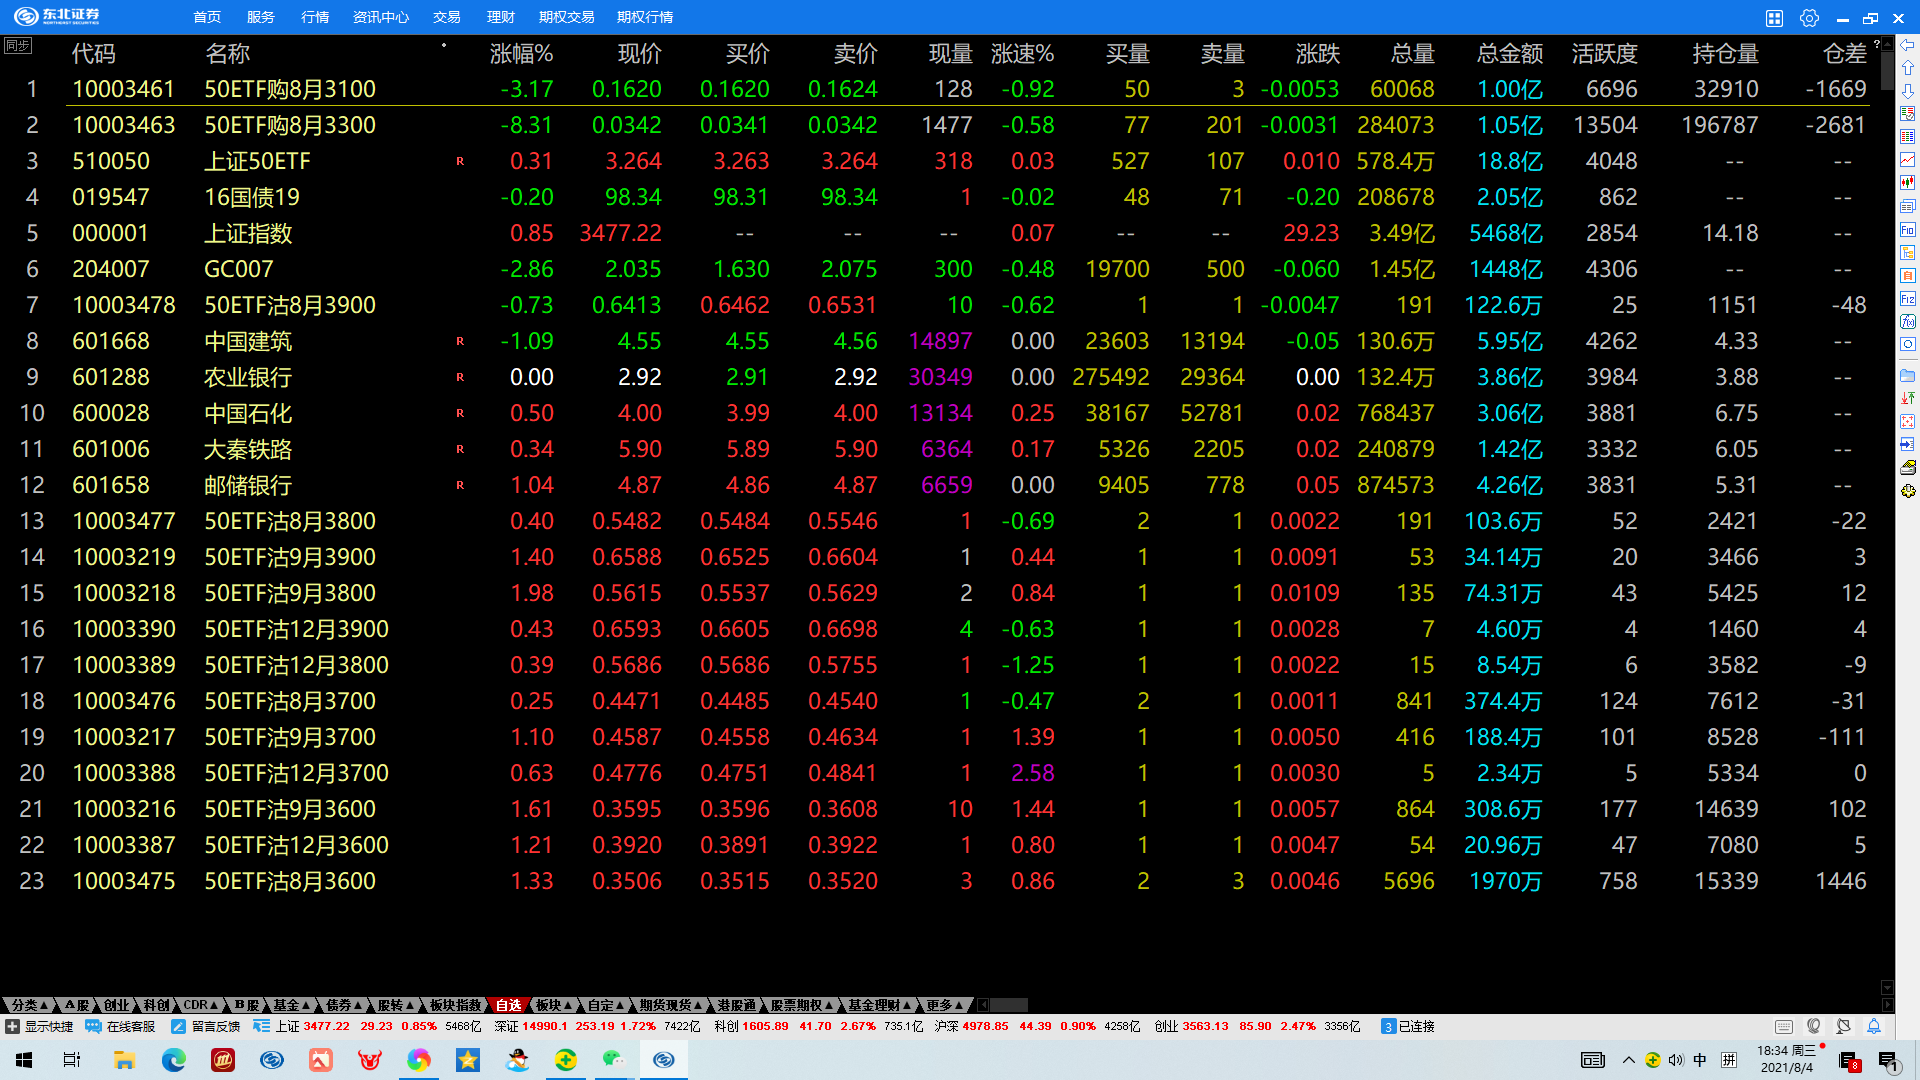Select the 中国建筑 stock row
Screen dimensions: 1920x1080
click(248, 342)
